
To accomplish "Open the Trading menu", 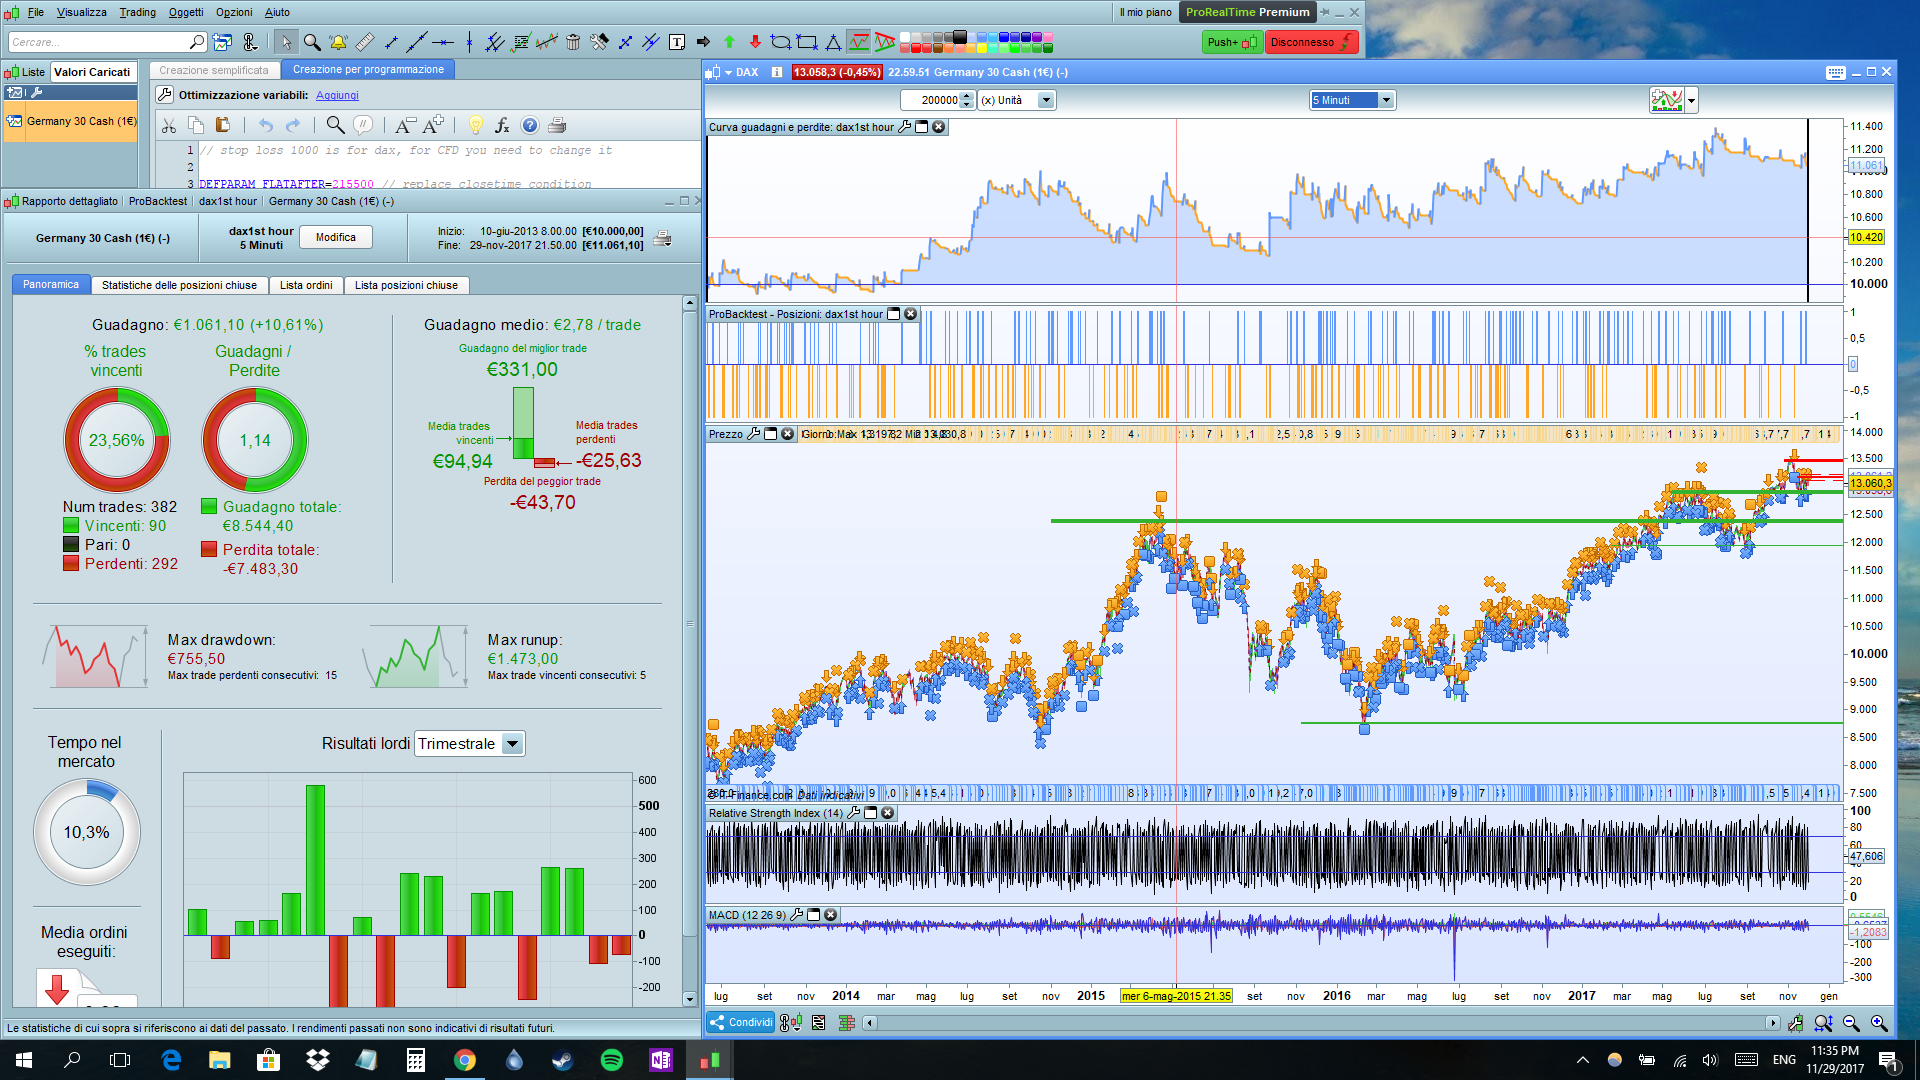I will click(x=138, y=12).
